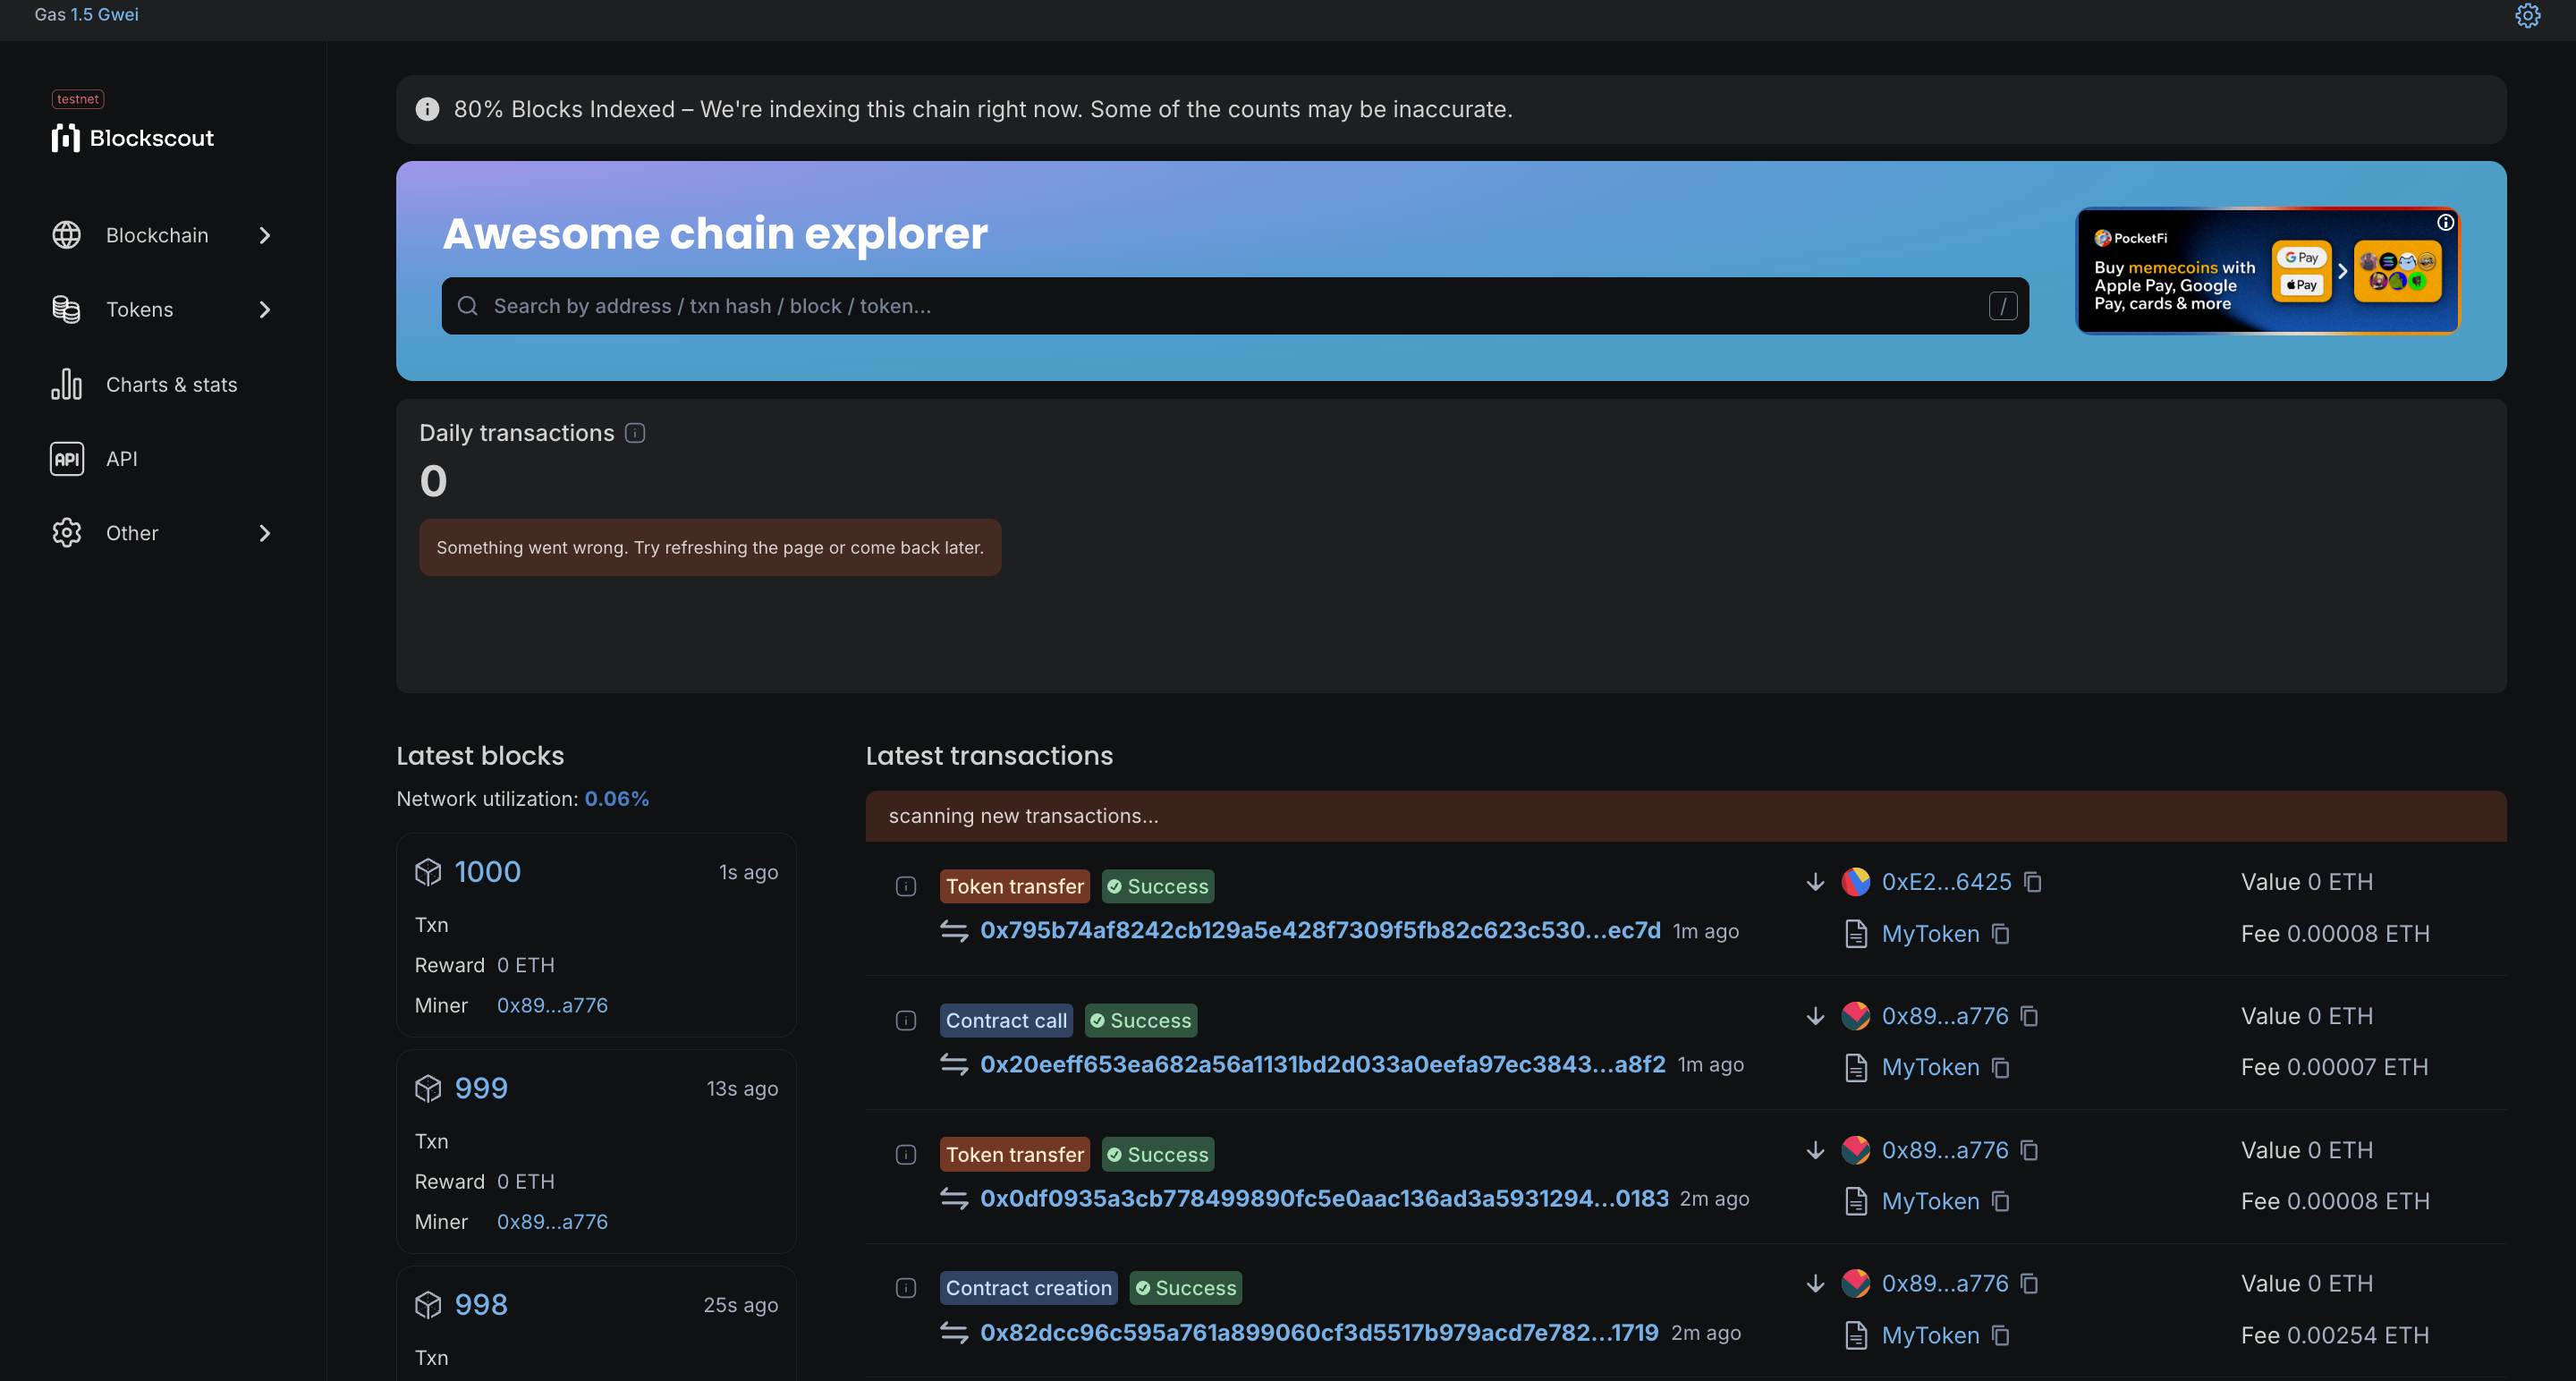The width and height of the screenshot is (2576, 1381).
Task: Open the details icon for the first Token transfer transaction
Action: 906,886
